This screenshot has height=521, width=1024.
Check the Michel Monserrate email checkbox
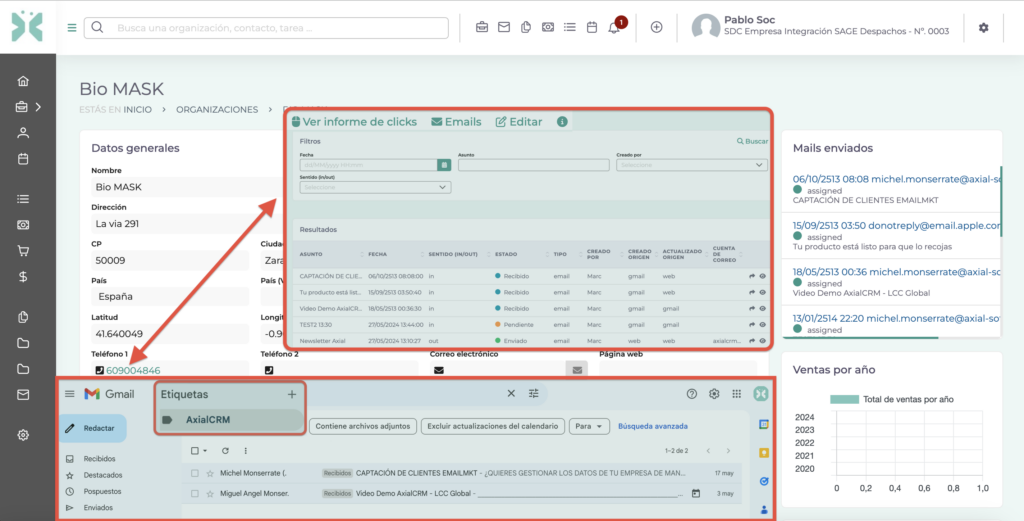[195, 473]
